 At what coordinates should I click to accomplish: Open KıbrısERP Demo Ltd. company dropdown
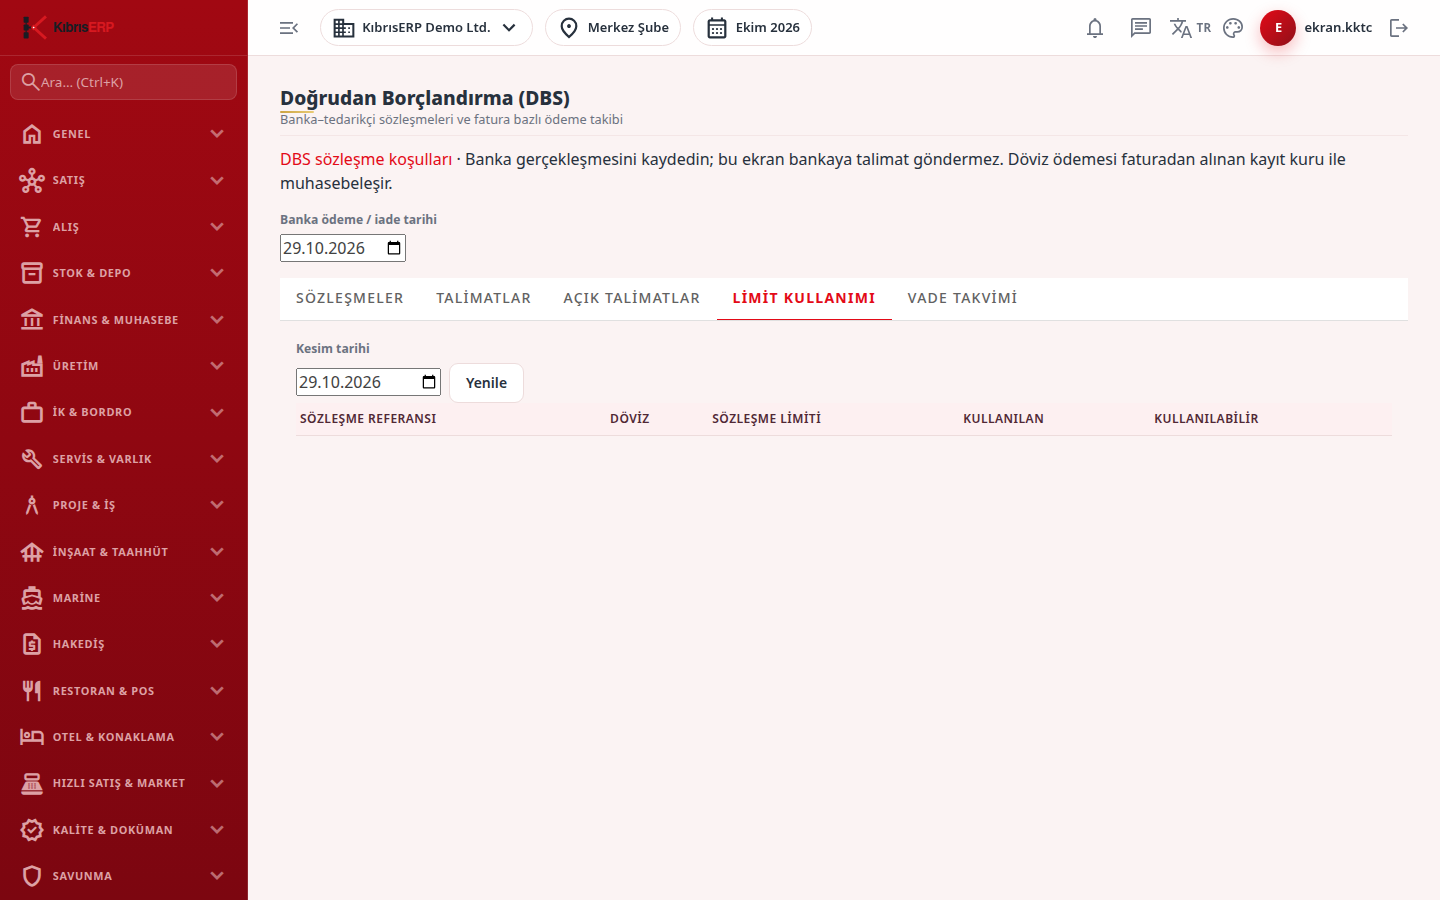click(x=426, y=28)
